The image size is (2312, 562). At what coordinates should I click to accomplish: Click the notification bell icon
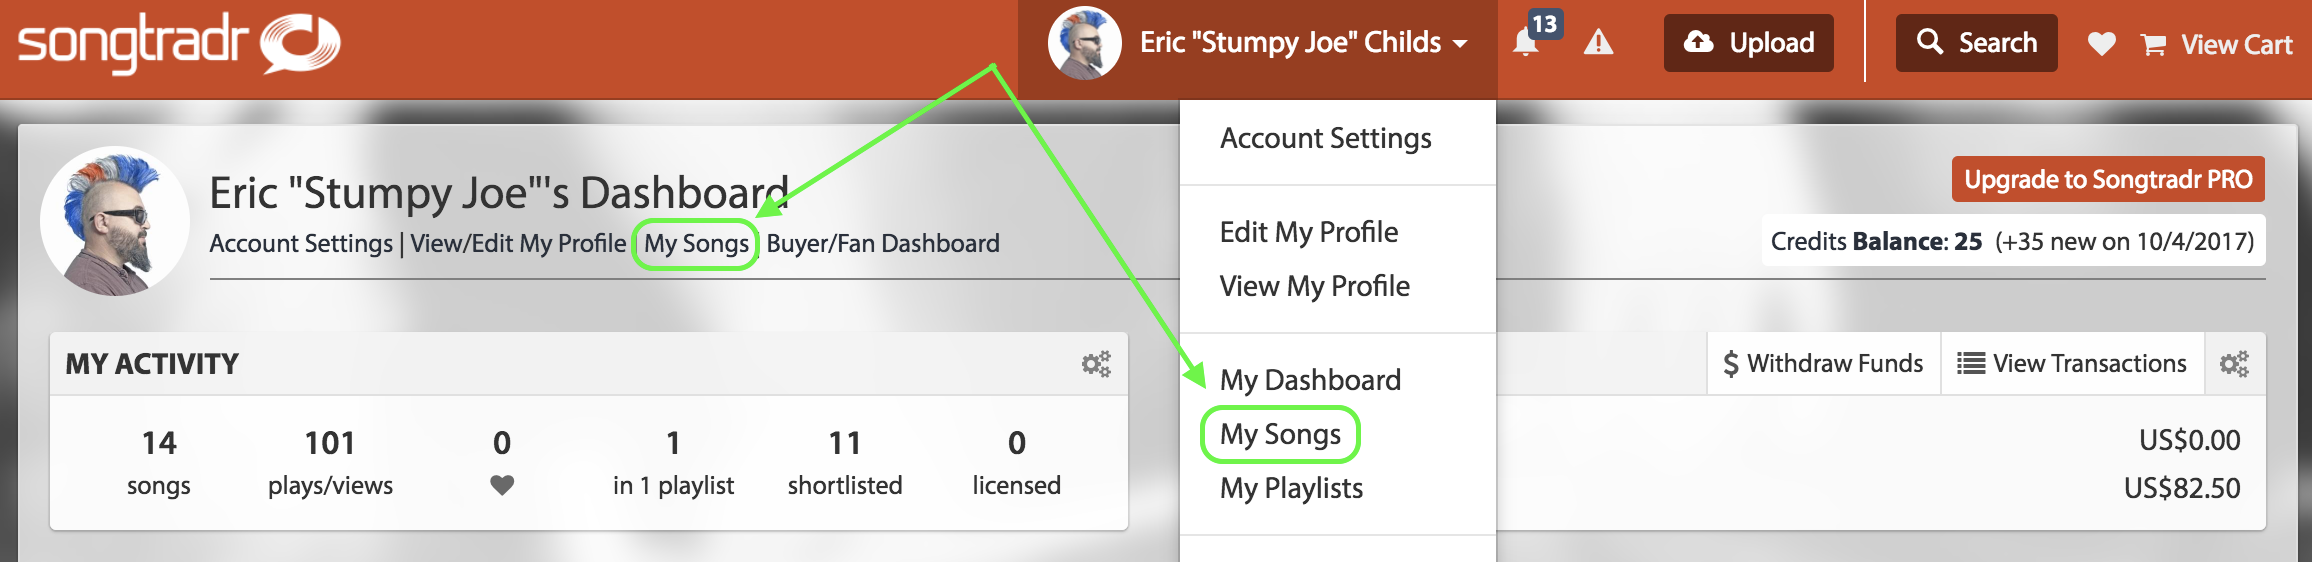(x=1526, y=42)
